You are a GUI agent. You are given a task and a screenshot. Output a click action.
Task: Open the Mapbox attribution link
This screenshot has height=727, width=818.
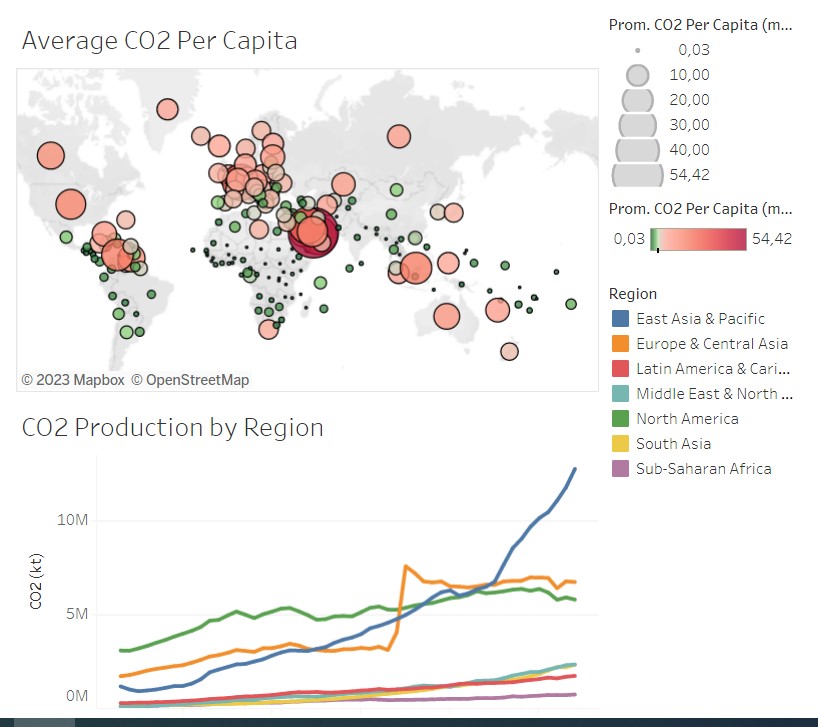pyautogui.click(x=73, y=380)
